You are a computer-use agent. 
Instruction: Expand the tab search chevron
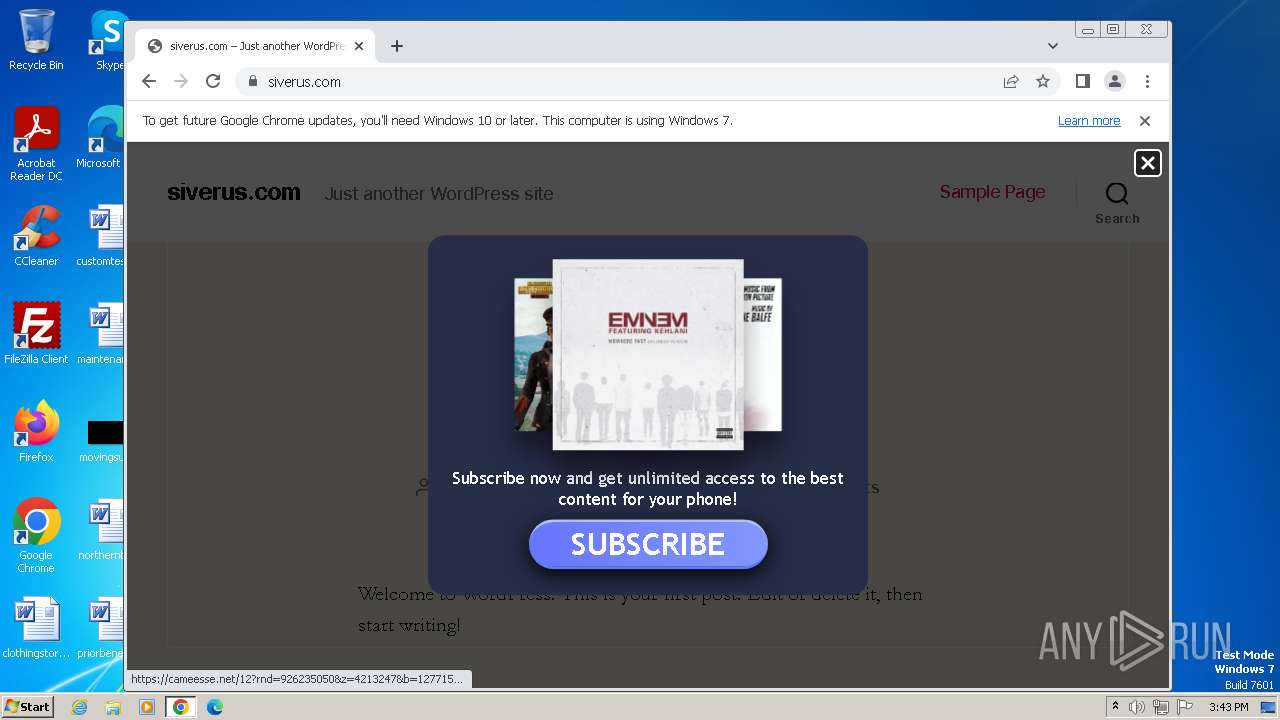[1053, 46]
